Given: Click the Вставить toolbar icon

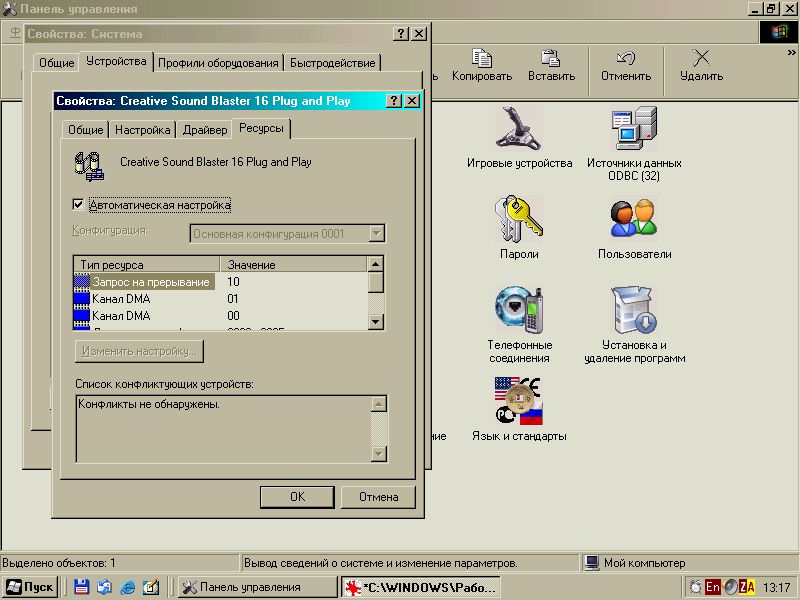Looking at the screenshot, I should click(551, 58).
